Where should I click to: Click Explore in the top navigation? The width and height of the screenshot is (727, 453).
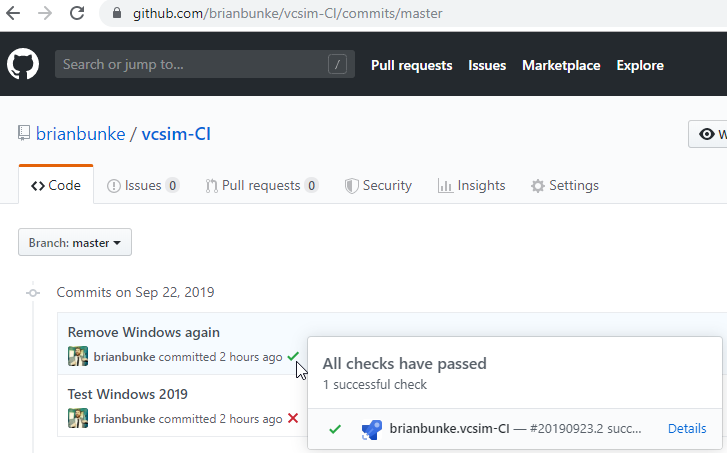tap(640, 65)
